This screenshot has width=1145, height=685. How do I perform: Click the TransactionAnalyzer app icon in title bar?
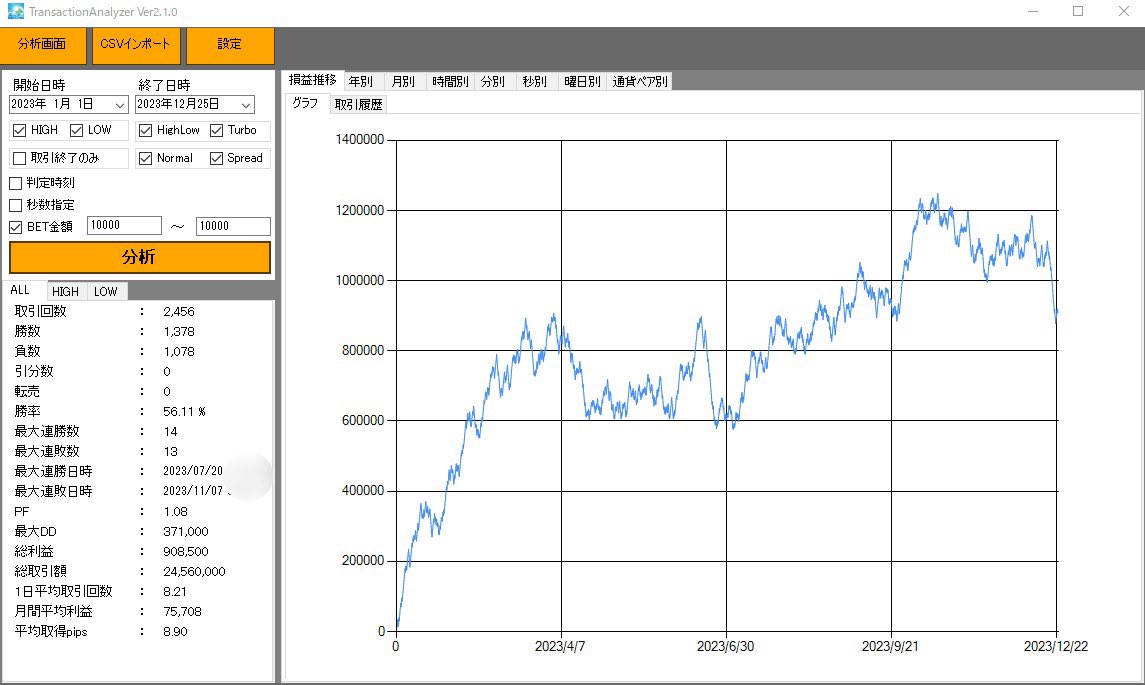coord(15,11)
